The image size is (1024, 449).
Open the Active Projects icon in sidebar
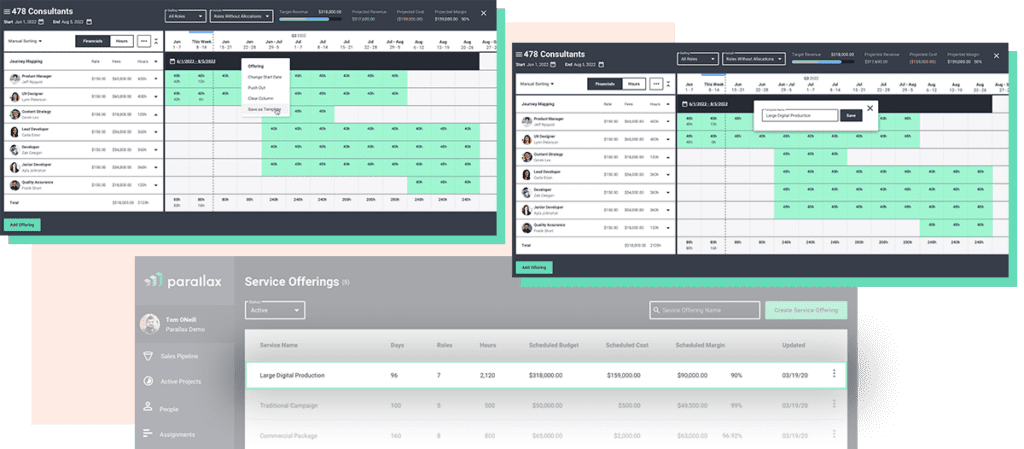pos(148,381)
